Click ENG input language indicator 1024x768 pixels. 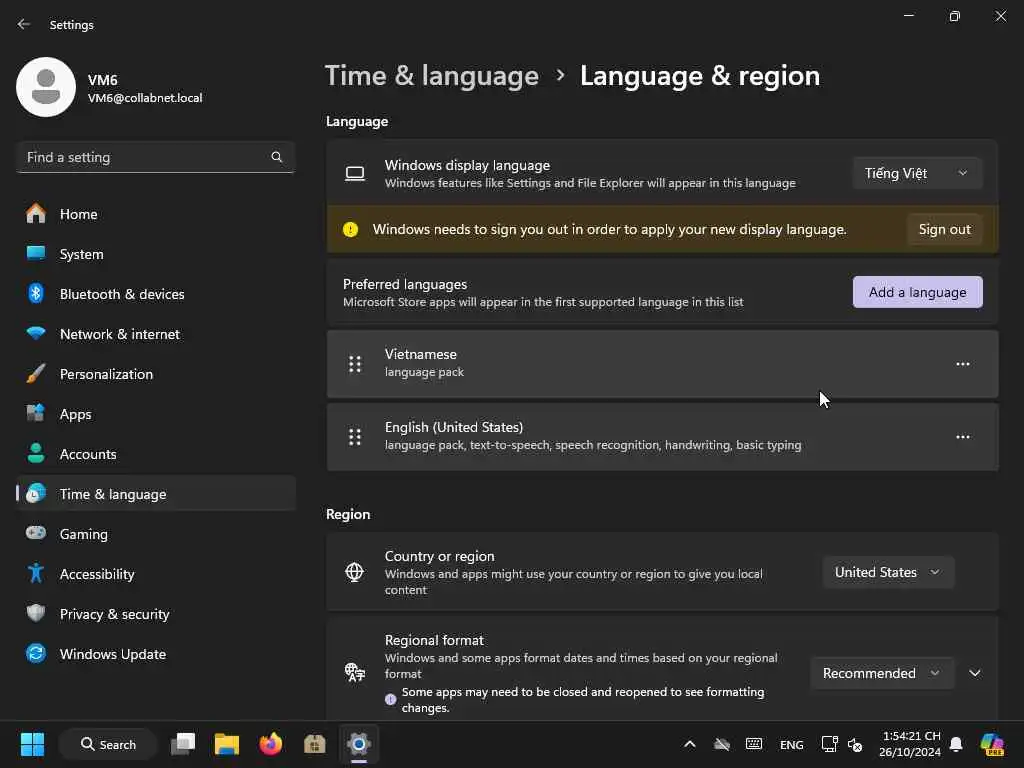tap(792, 744)
